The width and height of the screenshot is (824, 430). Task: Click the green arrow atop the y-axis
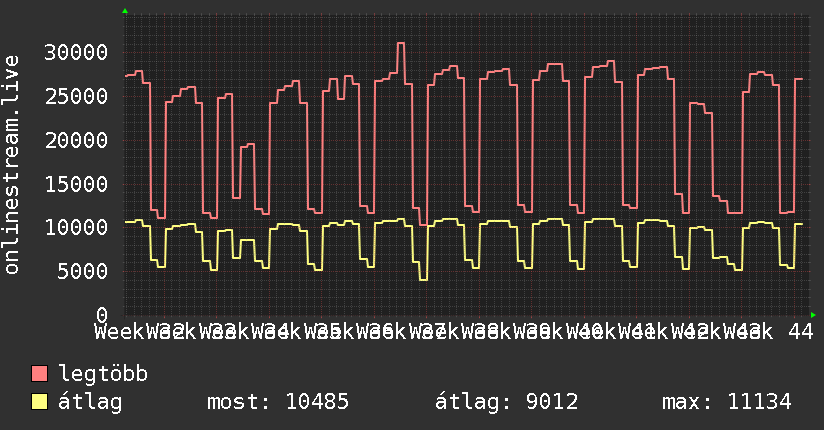click(x=125, y=10)
